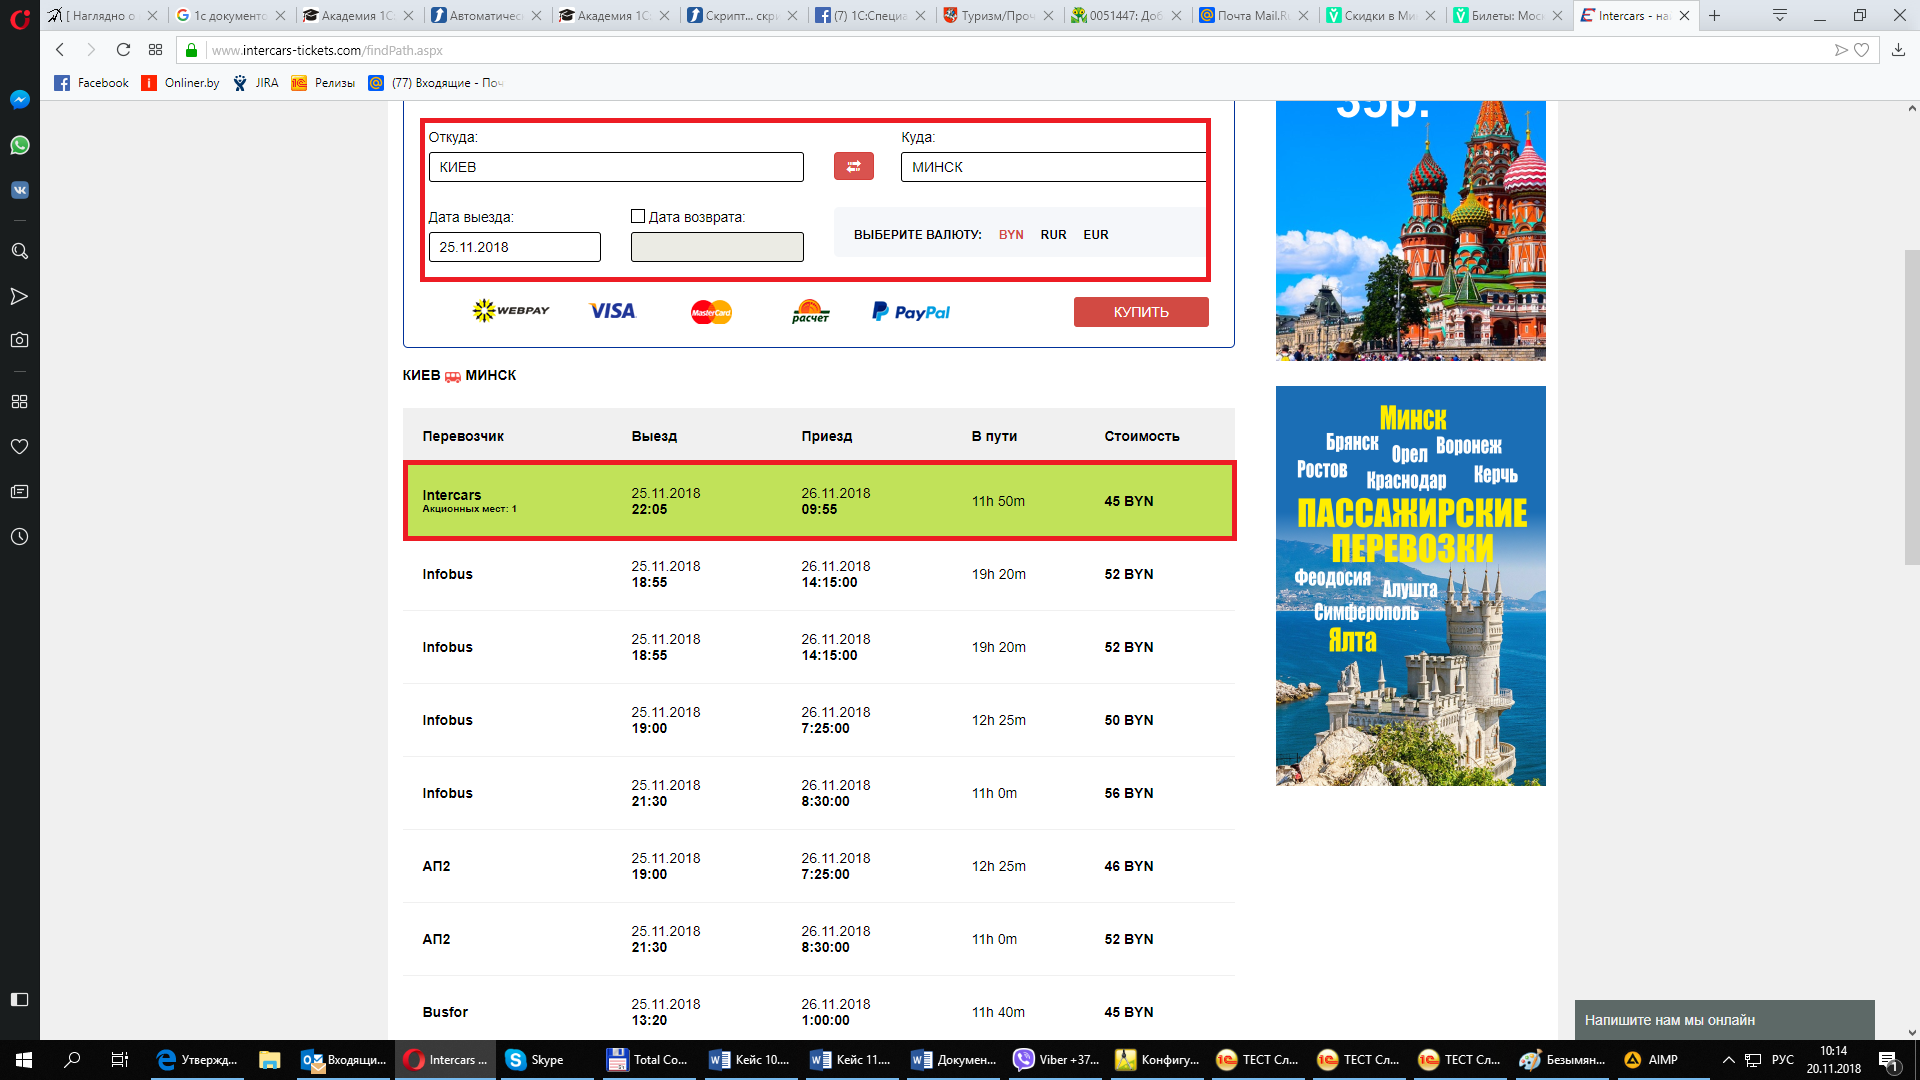Open the tab list menu in the tab bar
The height and width of the screenshot is (1080, 1920).
(1780, 15)
